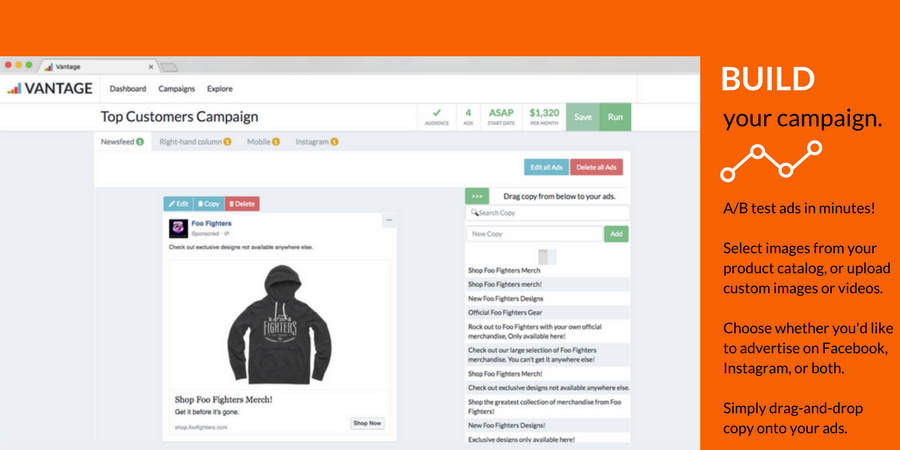This screenshot has height=450, width=900.
Task: Open the Explore menu item
Action: coord(220,89)
